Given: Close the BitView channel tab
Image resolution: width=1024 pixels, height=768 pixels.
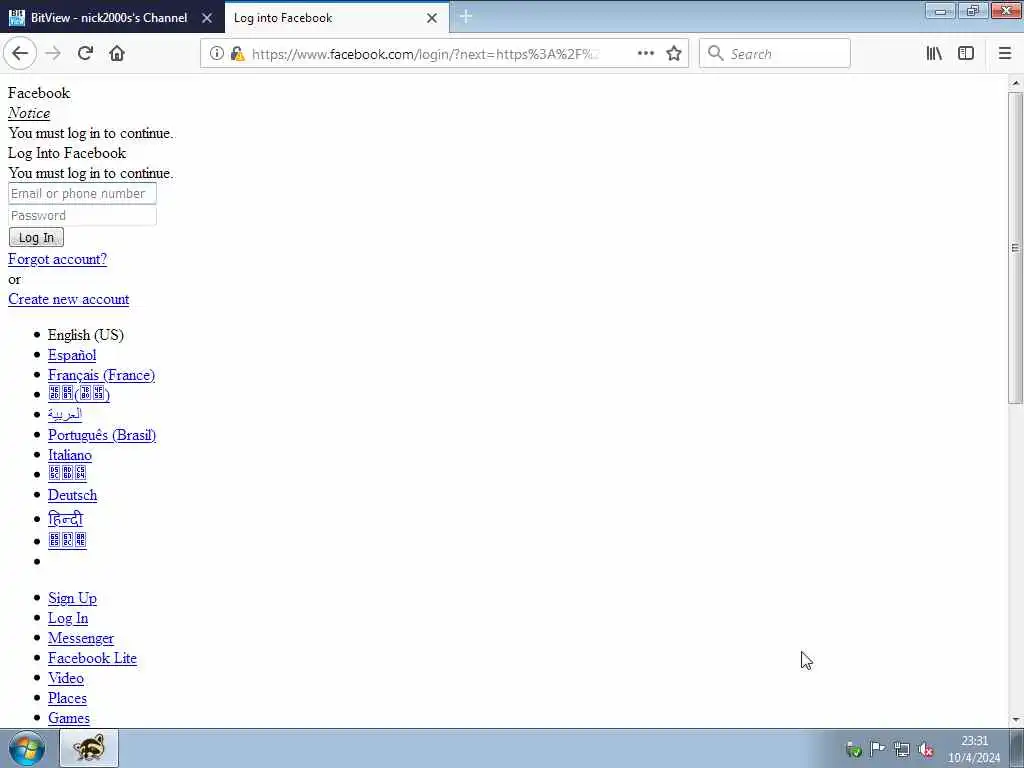Looking at the screenshot, I should (x=207, y=18).
